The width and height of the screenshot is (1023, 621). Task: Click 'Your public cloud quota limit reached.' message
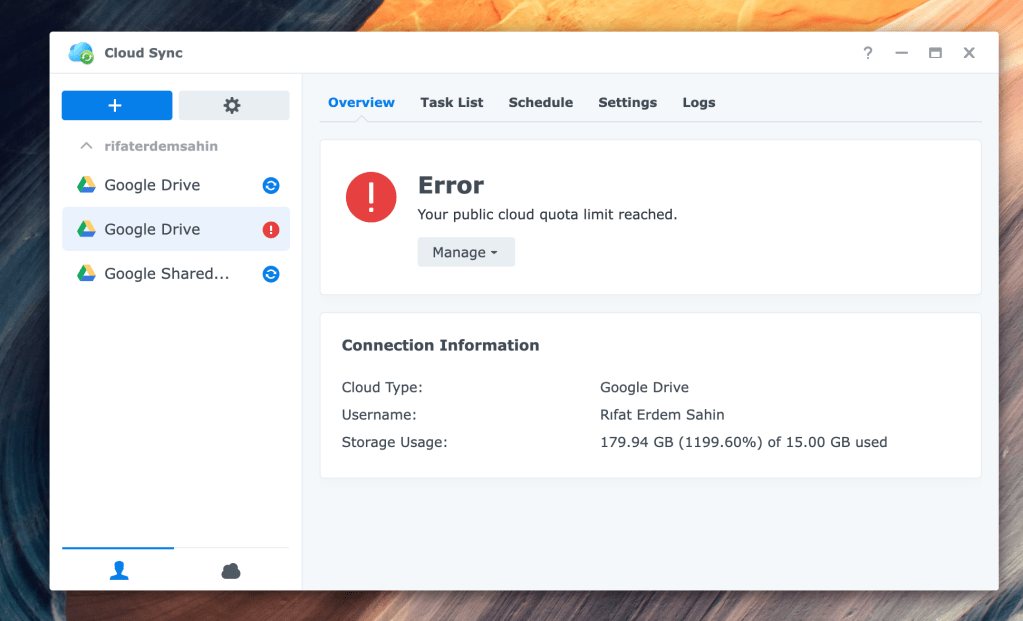(547, 215)
